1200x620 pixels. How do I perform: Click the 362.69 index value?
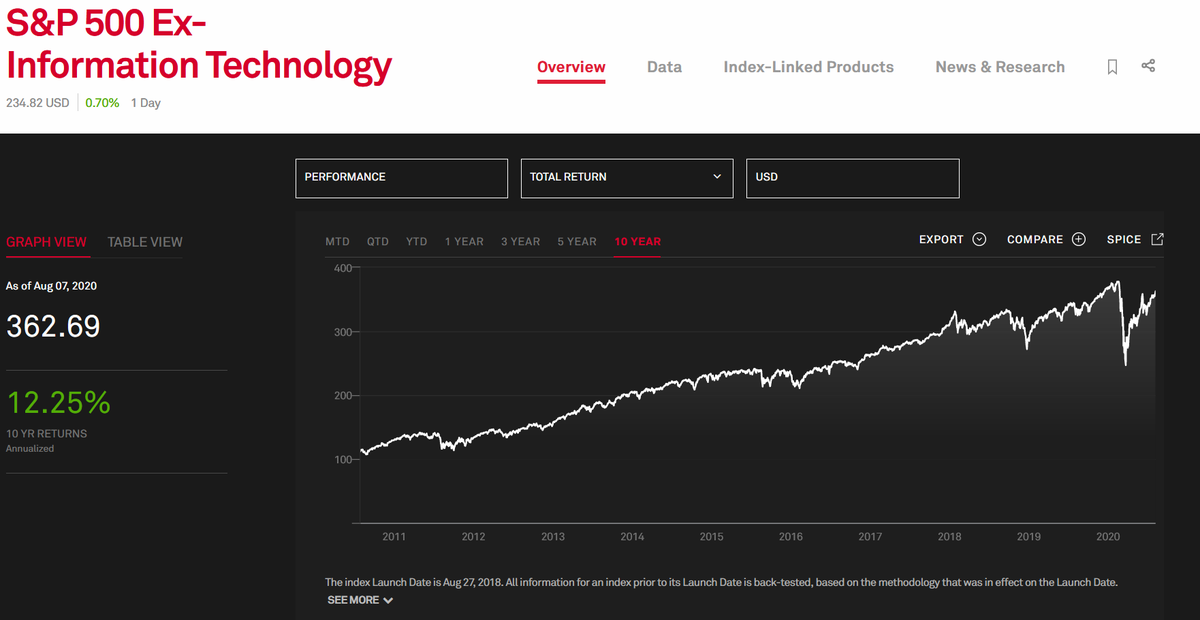coord(54,326)
